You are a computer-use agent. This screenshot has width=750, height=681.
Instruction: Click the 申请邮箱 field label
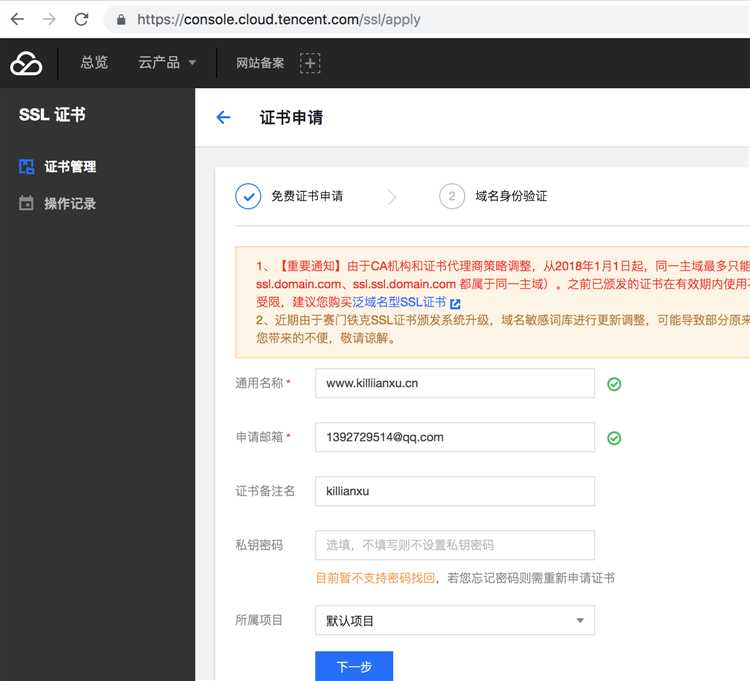coord(259,437)
